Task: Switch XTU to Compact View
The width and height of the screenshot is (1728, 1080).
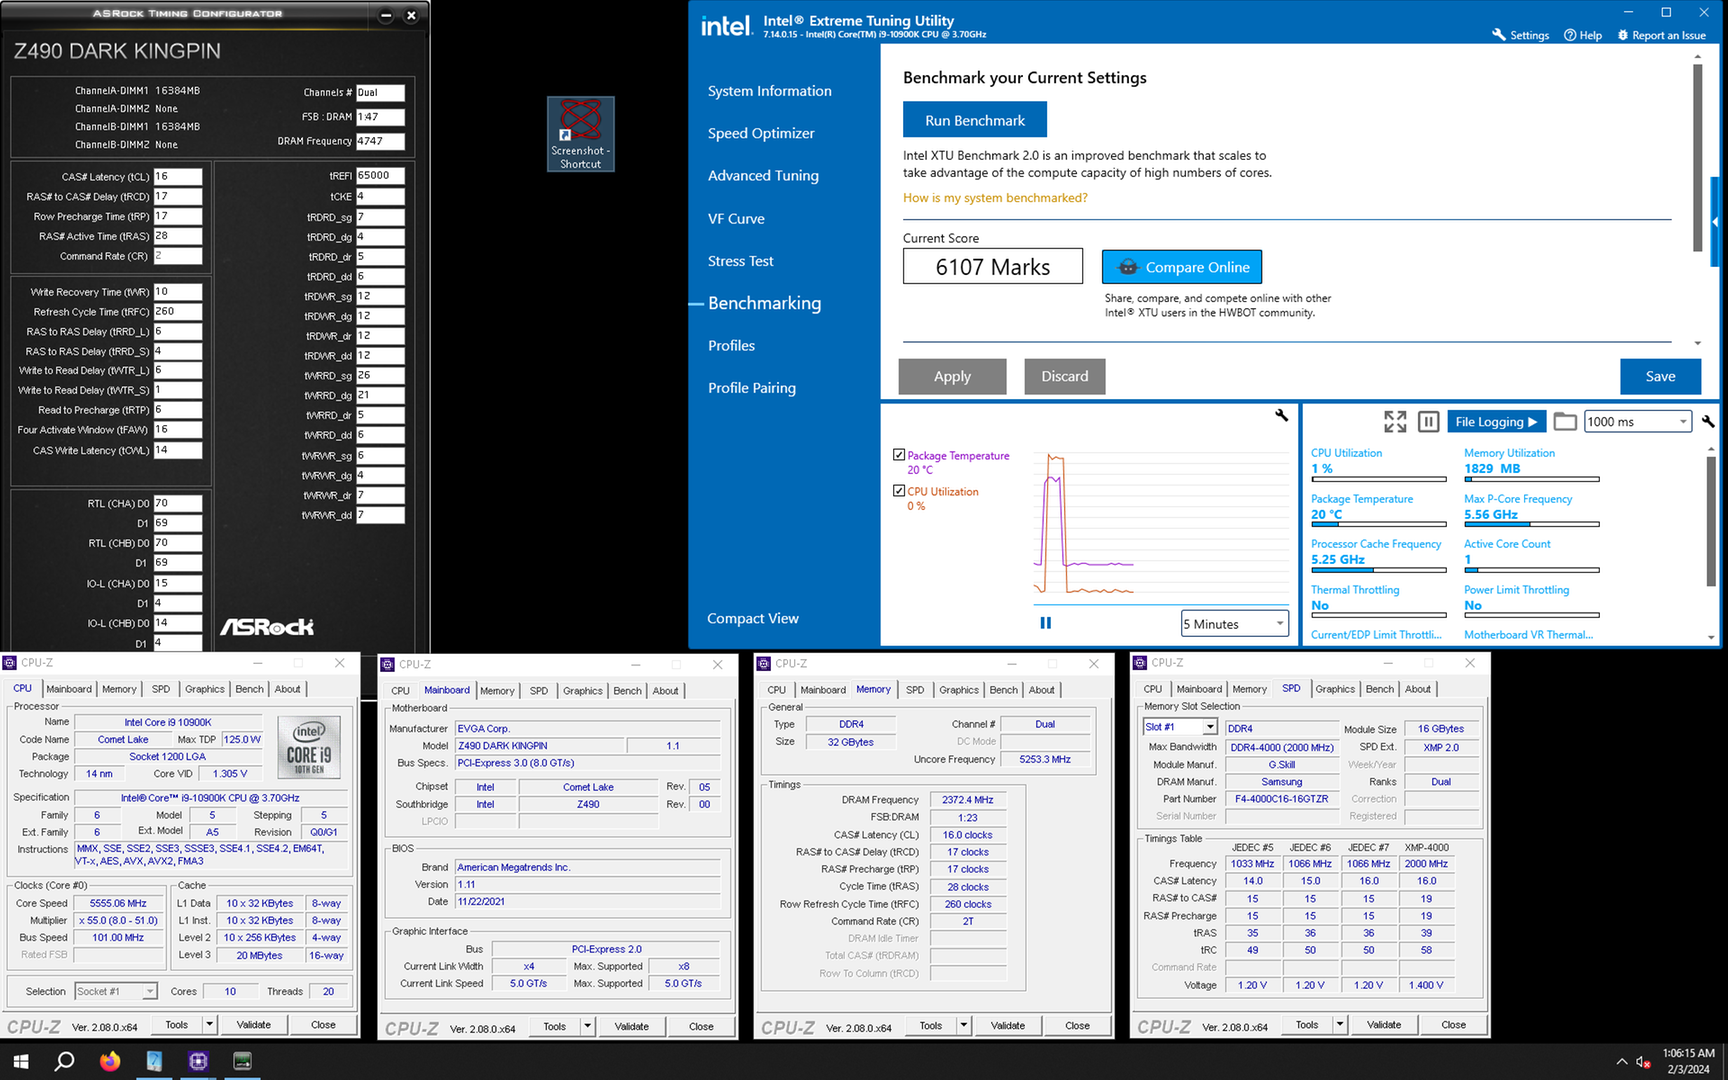Action: pyautogui.click(x=753, y=619)
